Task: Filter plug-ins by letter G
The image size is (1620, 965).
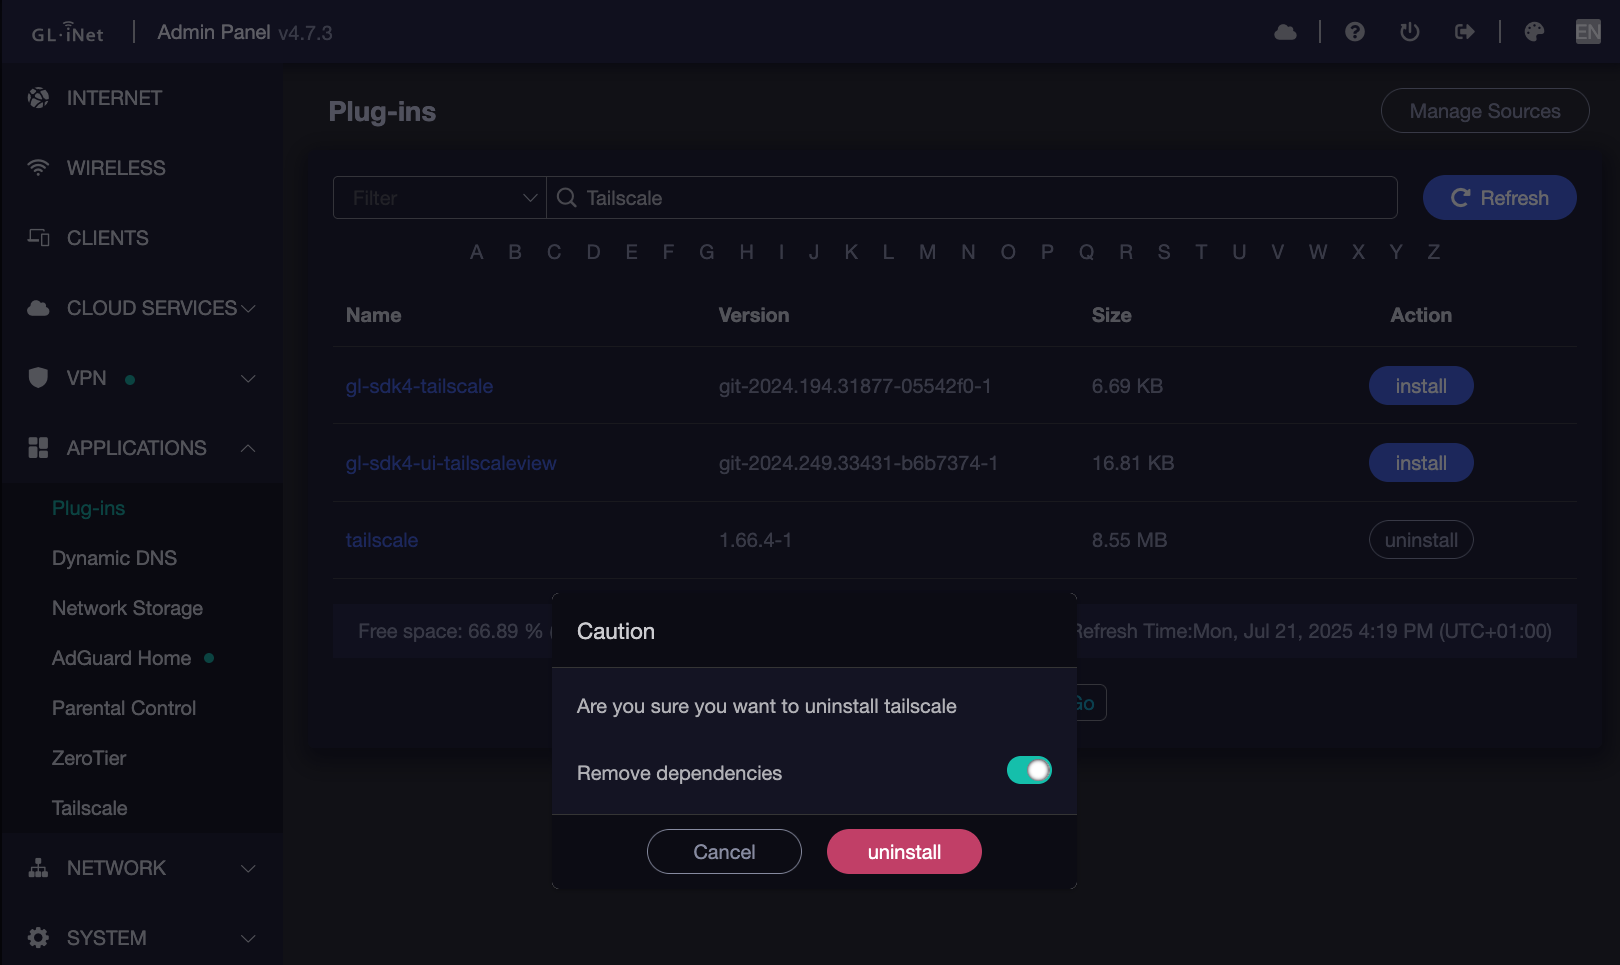Action: [707, 252]
